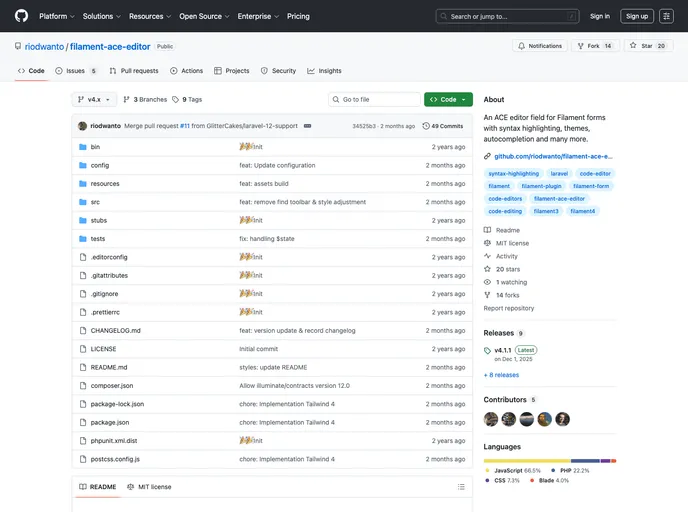688x512 pixels.
Task: Click the + 8 releases link
Action: coord(501,375)
